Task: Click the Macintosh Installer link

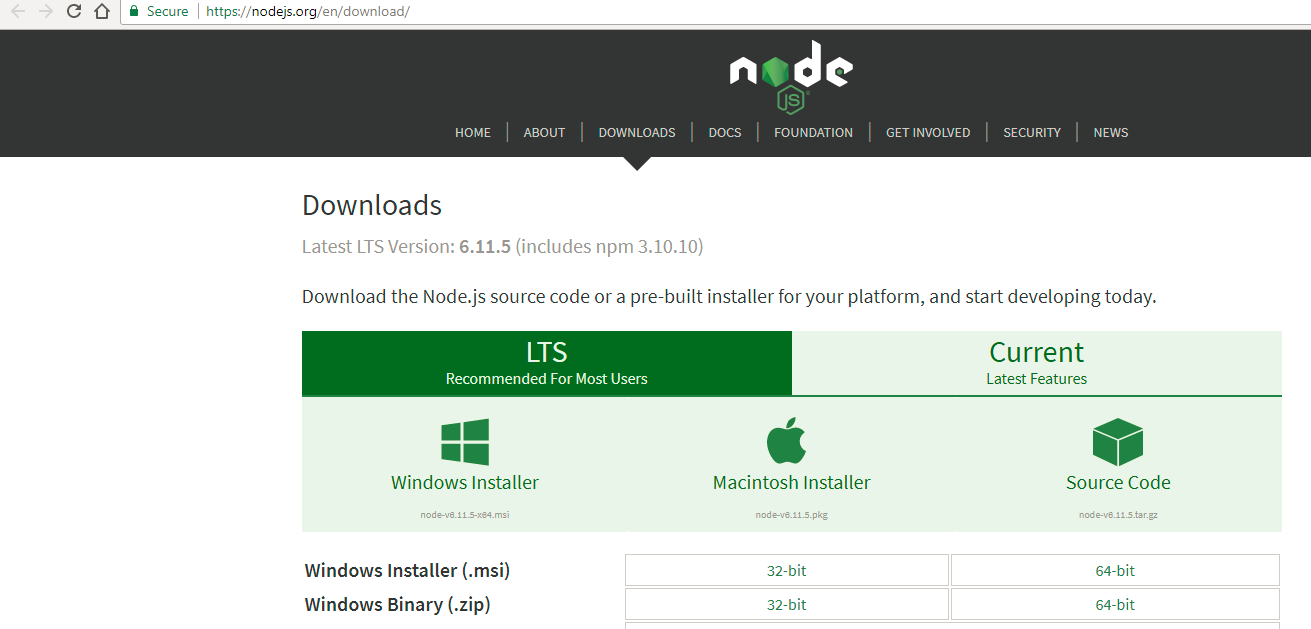Action: click(x=791, y=482)
